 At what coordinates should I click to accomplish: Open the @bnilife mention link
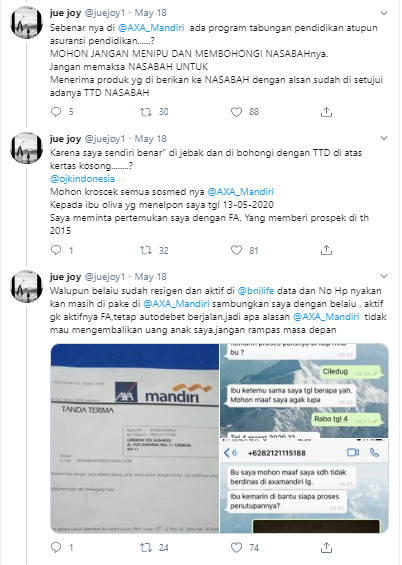click(x=256, y=291)
